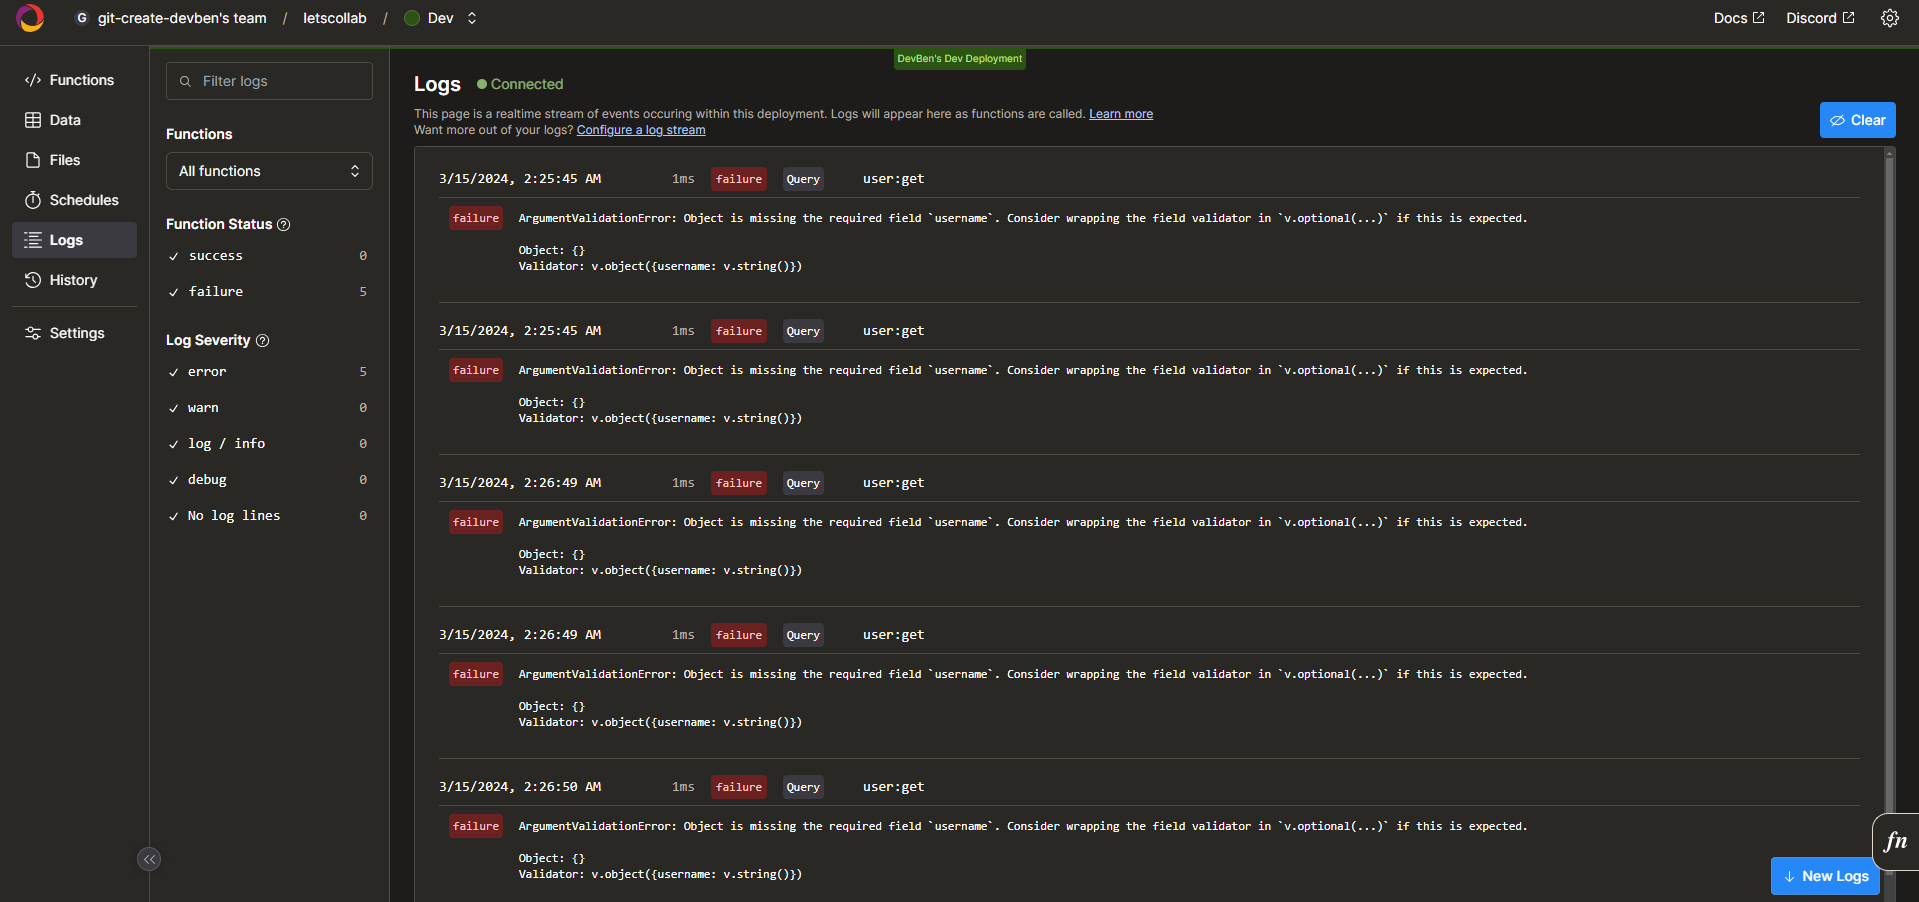1919x902 pixels.
Task: Open the Logs sidebar page
Action: tap(74, 240)
